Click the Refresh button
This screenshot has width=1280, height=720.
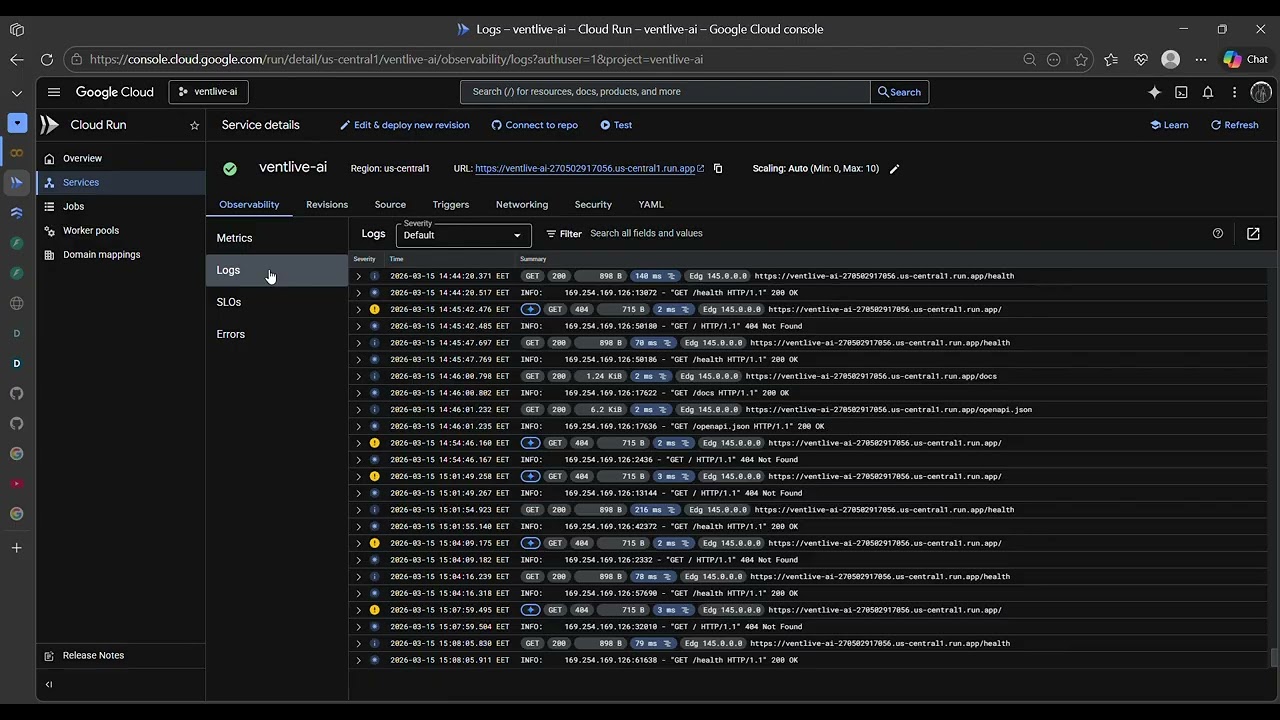point(1234,125)
